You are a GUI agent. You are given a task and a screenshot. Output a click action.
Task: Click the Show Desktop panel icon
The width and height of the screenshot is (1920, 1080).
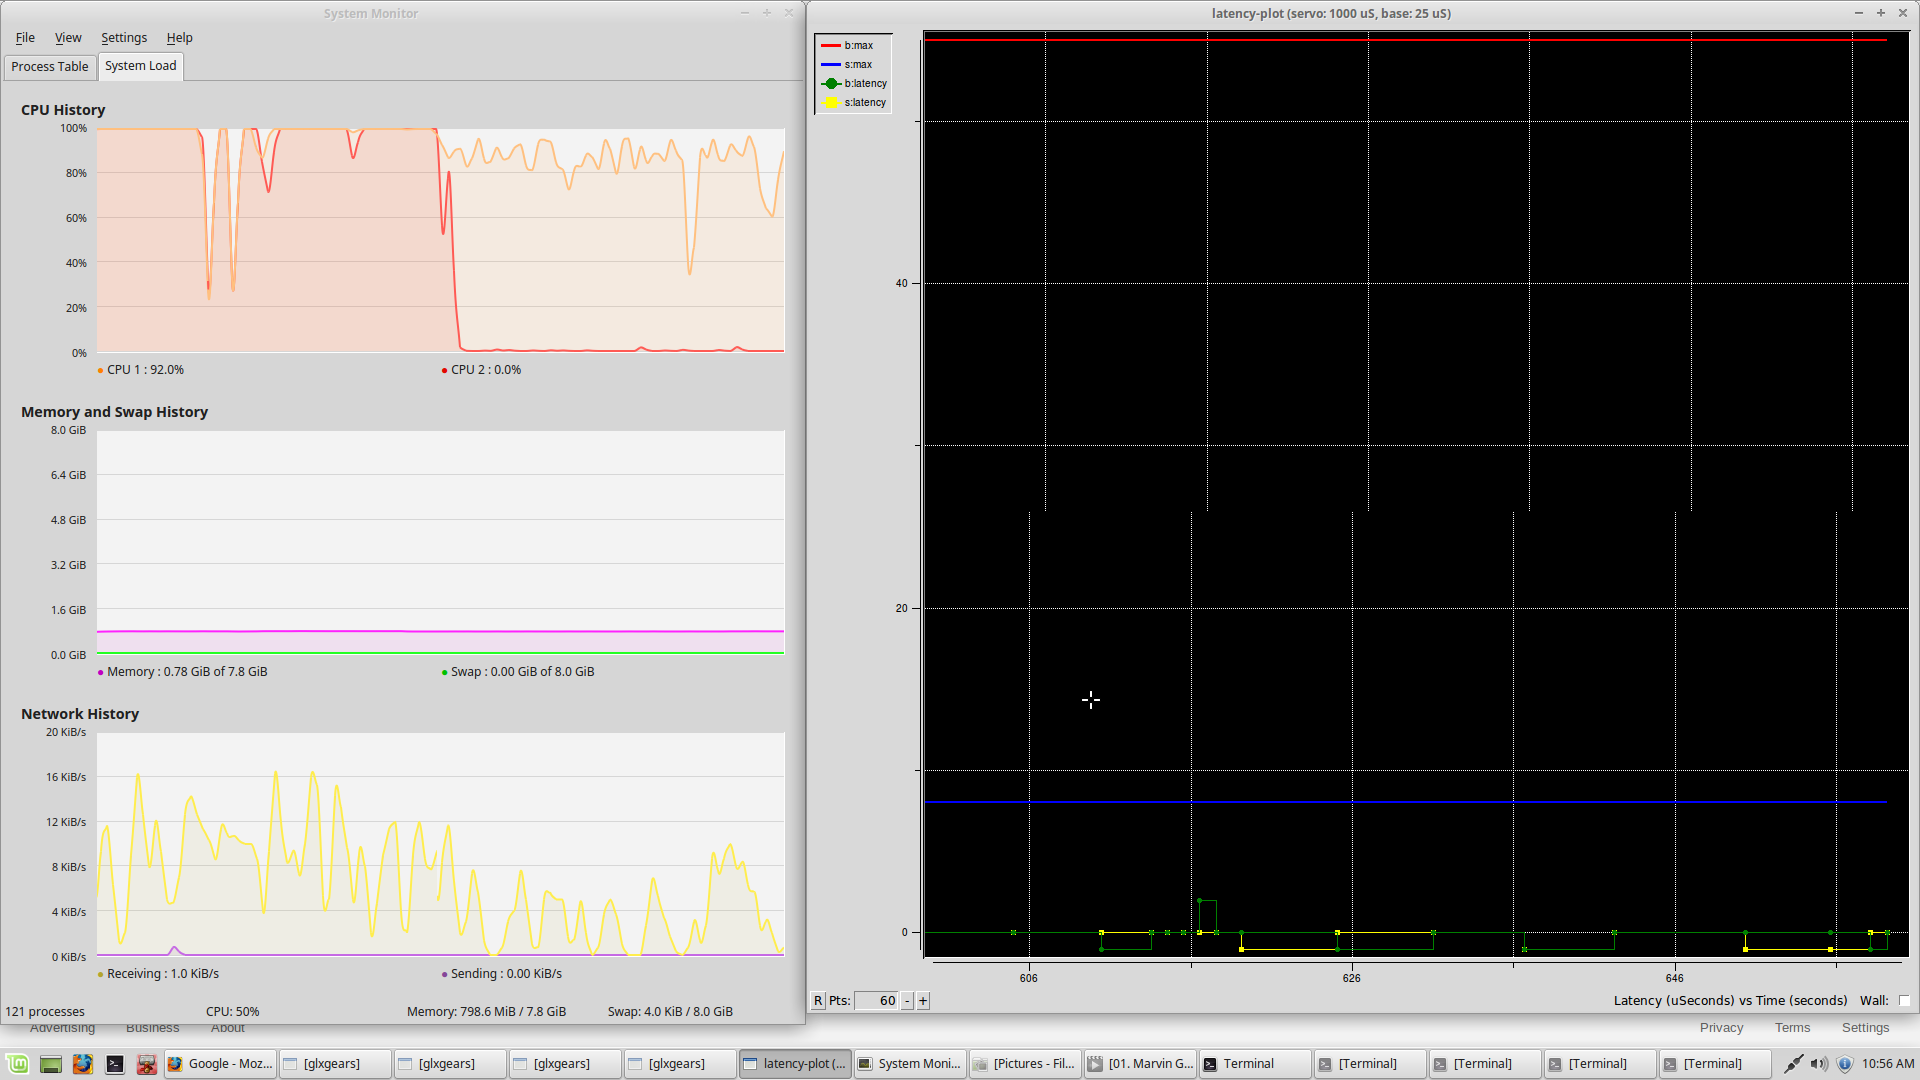(51, 1064)
